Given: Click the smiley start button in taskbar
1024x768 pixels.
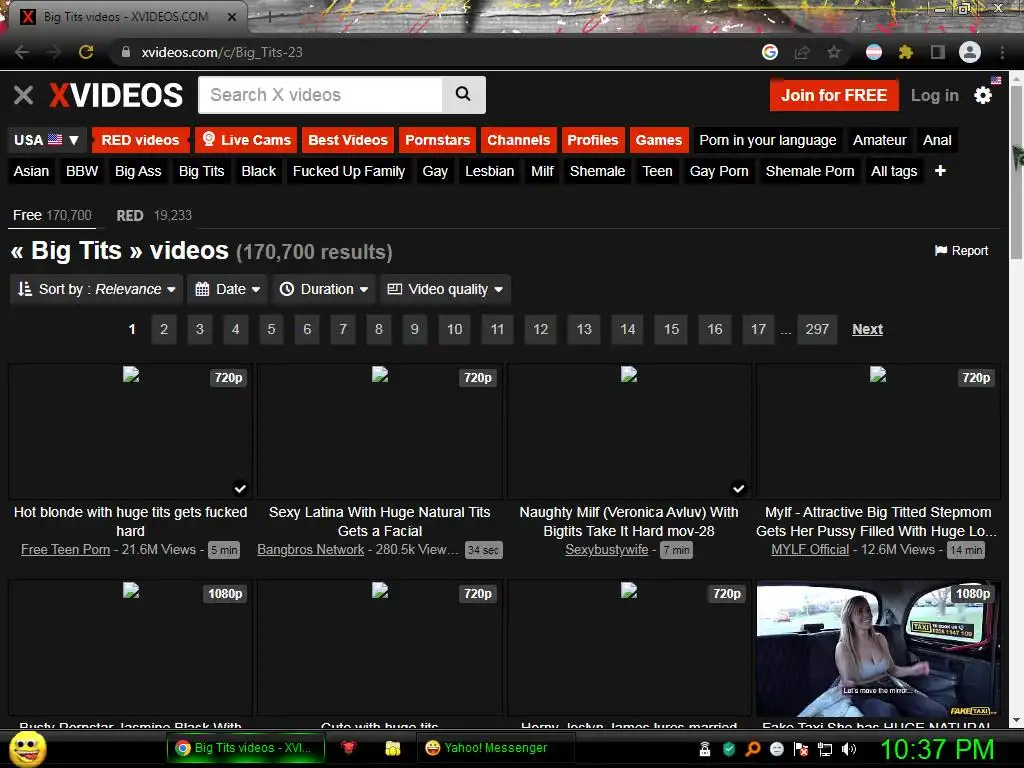Looking at the screenshot, I should pyautogui.click(x=27, y=748).
